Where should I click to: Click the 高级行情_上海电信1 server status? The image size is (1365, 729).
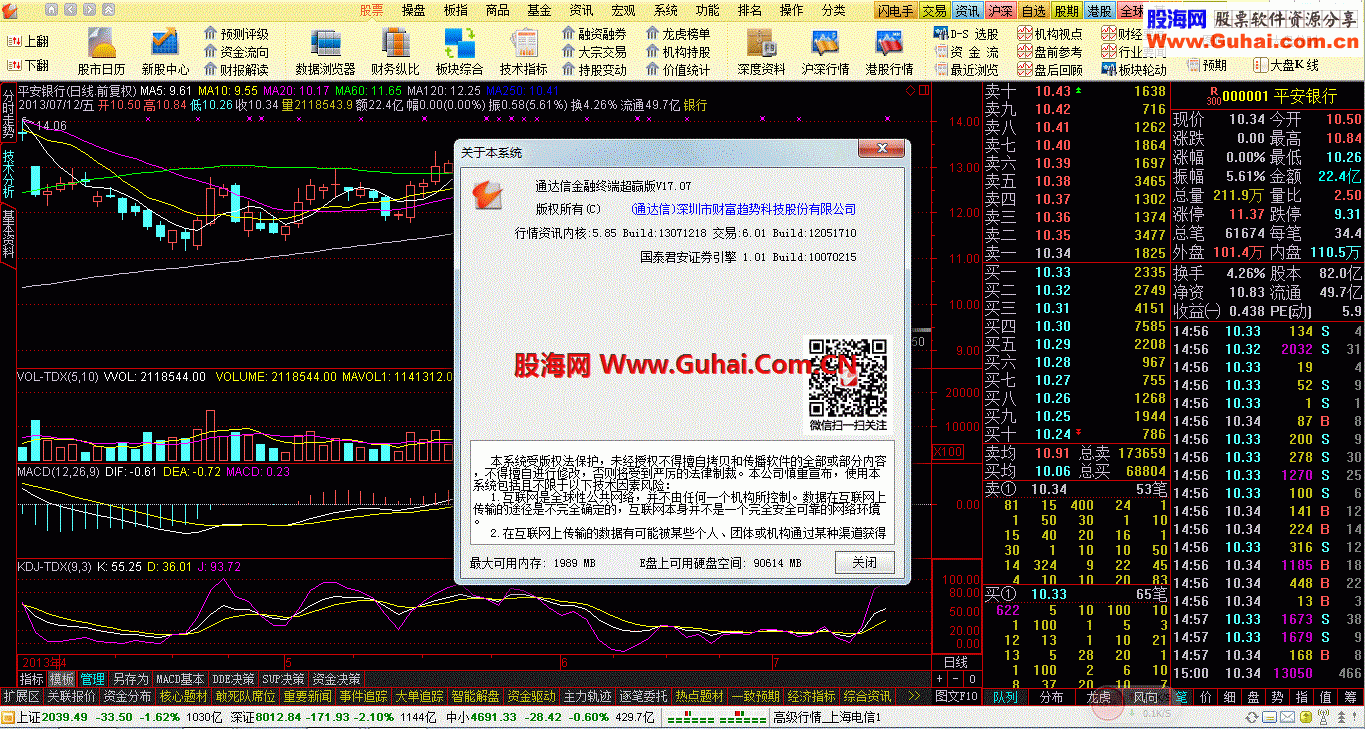click(826, 717)
